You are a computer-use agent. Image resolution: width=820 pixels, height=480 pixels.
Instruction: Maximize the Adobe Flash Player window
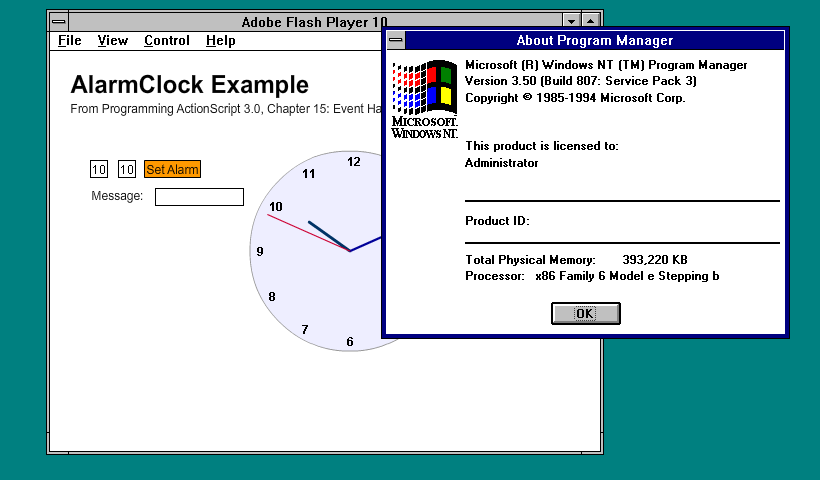pyautogui.click(x=590, y=22)
